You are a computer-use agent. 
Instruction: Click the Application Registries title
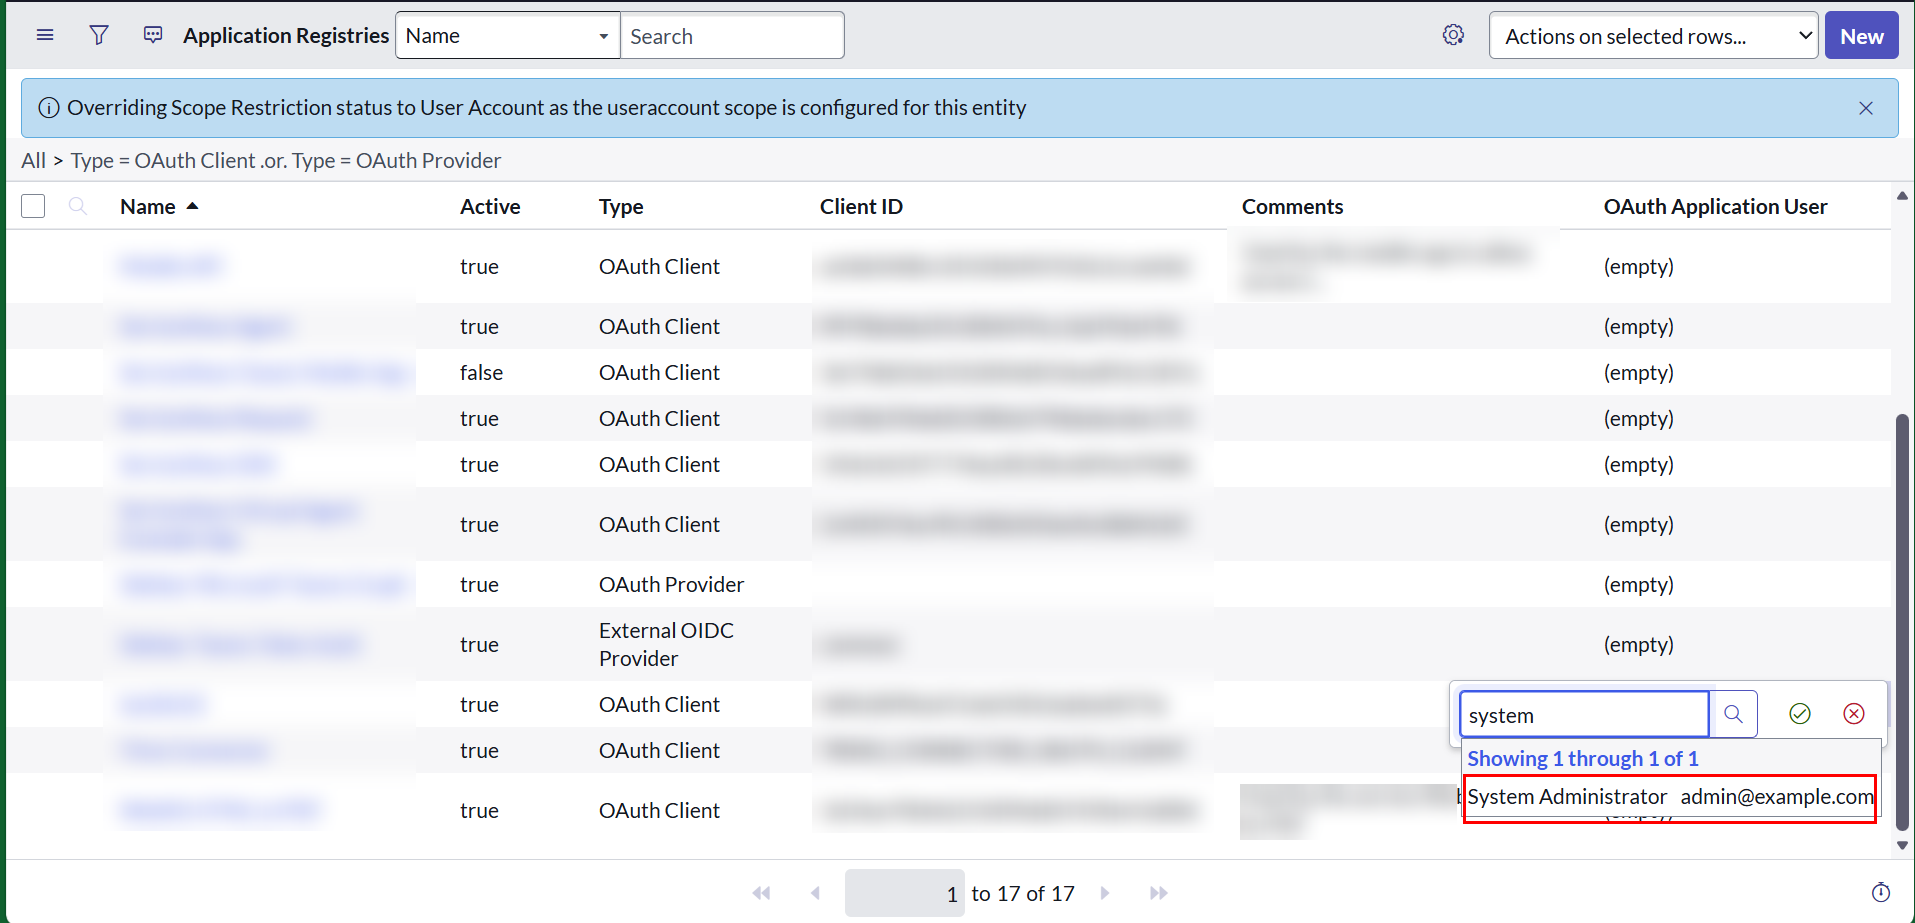click(286, 35)
